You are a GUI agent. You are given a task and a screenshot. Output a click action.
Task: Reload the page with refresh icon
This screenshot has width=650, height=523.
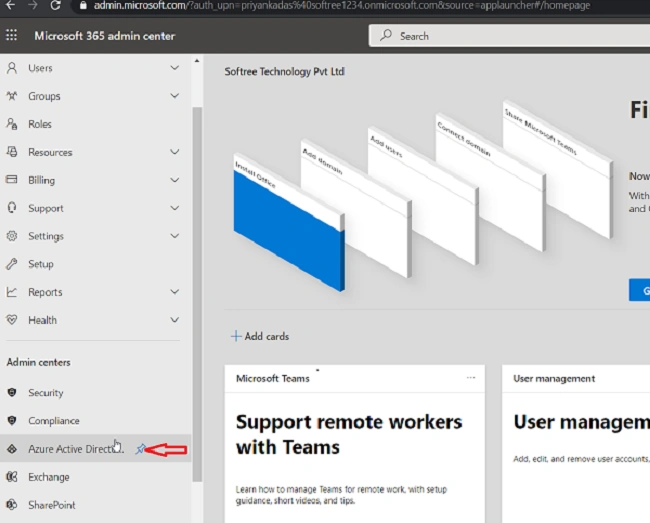tap(55, 5)
